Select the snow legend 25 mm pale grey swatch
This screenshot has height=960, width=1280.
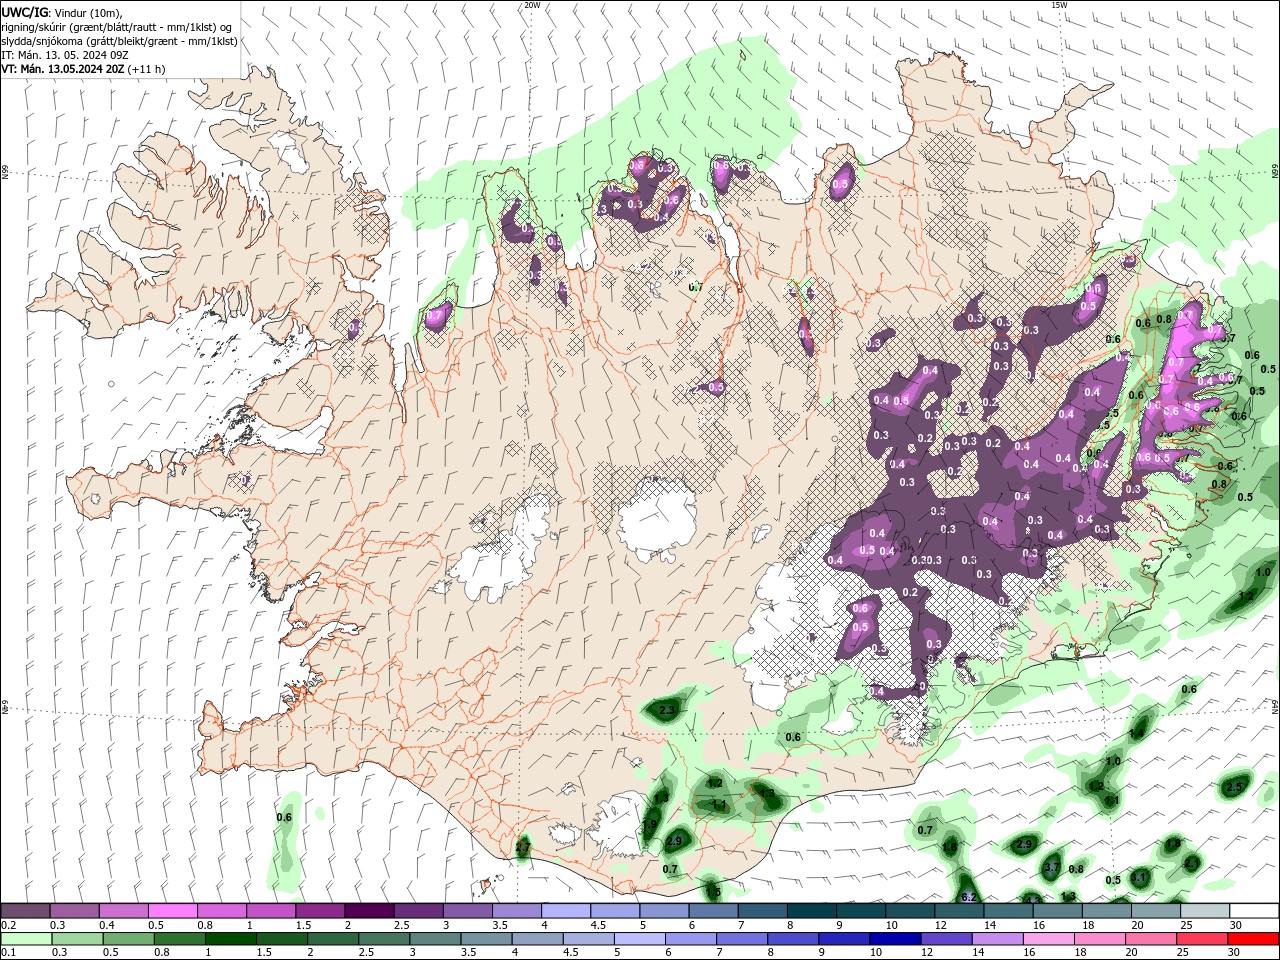click(x=1205, y=911)
